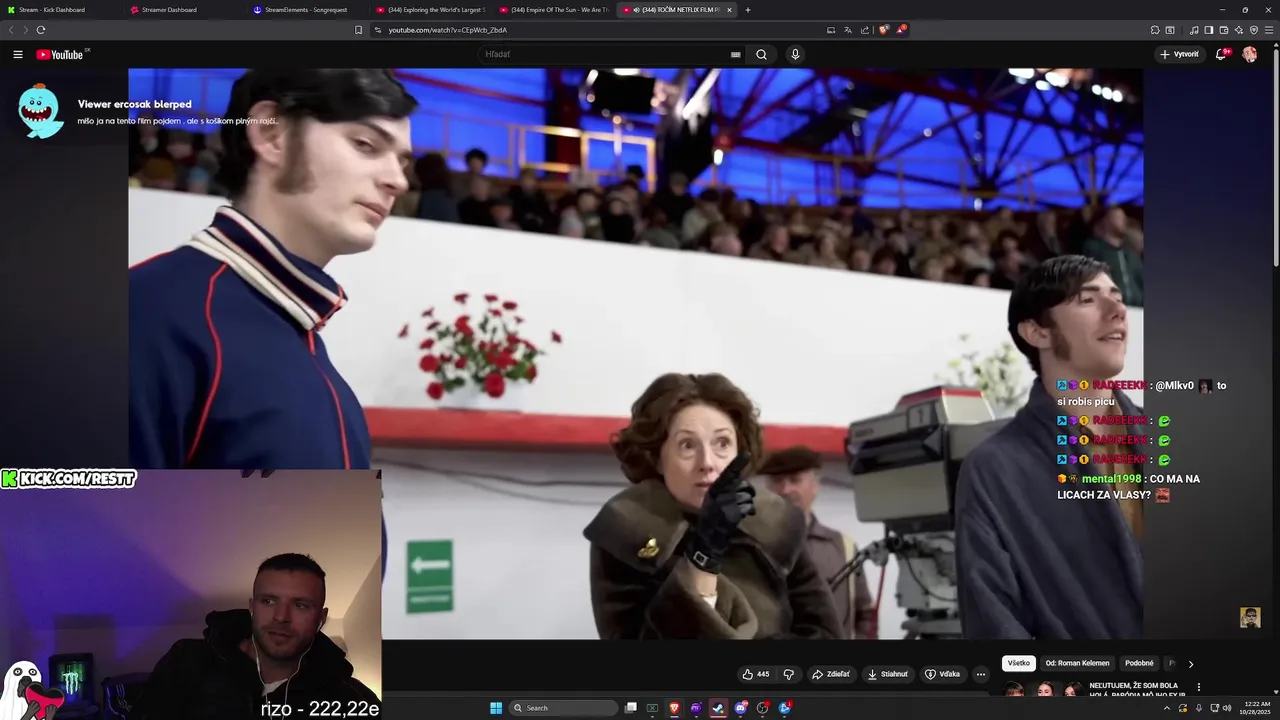
Task: Switch to Stream - Kick Dashboard tab
Action: [58, 10]
